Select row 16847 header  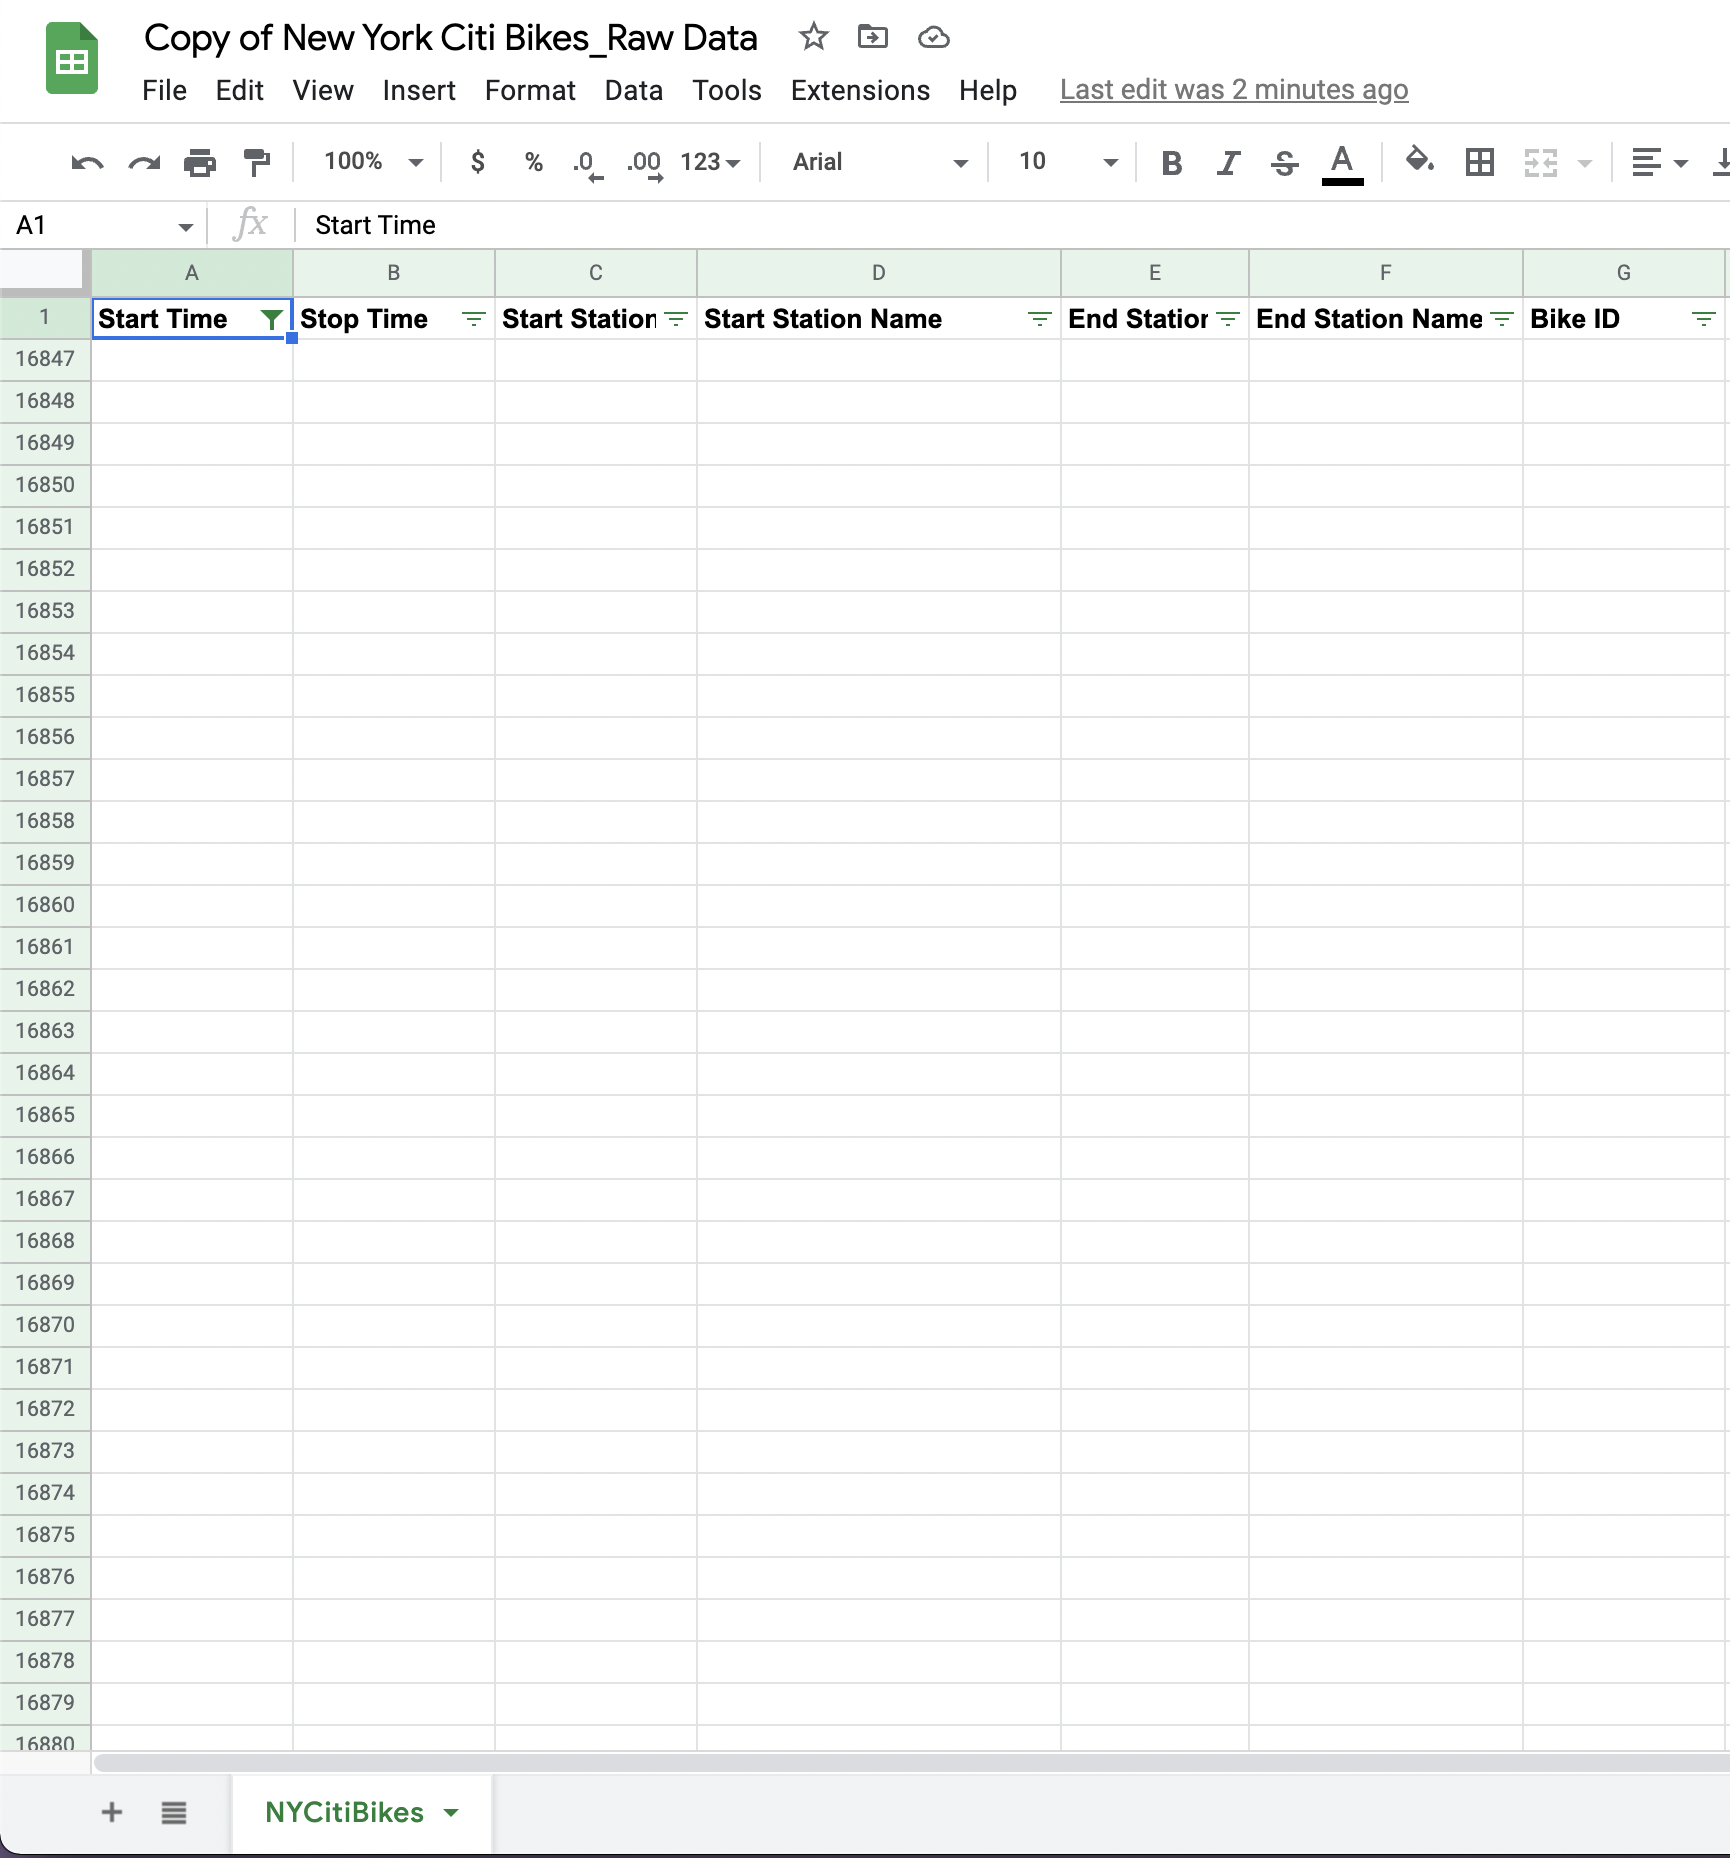[45, 359]
